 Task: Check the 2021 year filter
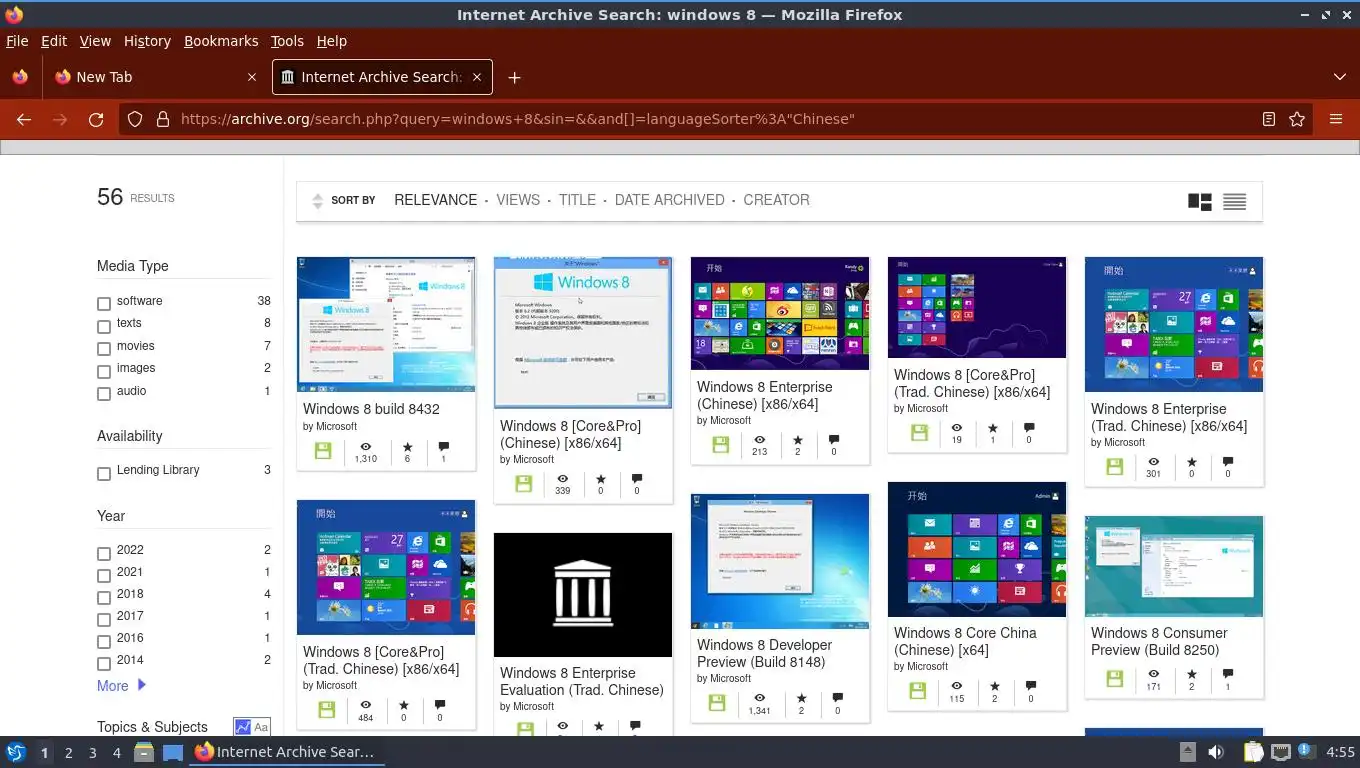104,575
